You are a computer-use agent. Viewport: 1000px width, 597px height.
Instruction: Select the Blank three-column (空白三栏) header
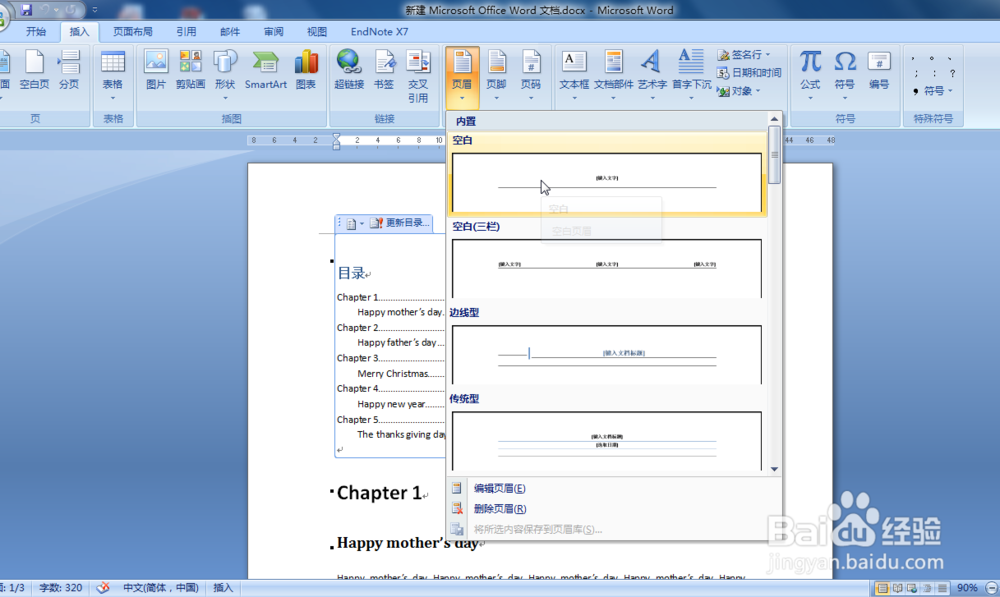point(607,260)
